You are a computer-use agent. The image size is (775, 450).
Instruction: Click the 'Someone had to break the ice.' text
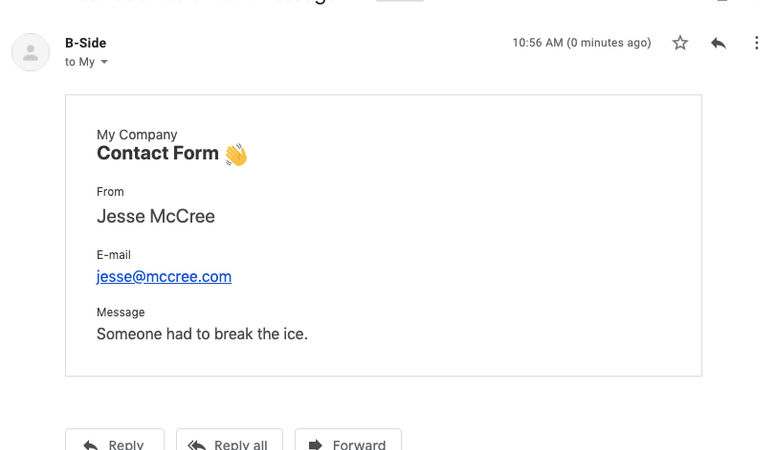pos(202,334)
